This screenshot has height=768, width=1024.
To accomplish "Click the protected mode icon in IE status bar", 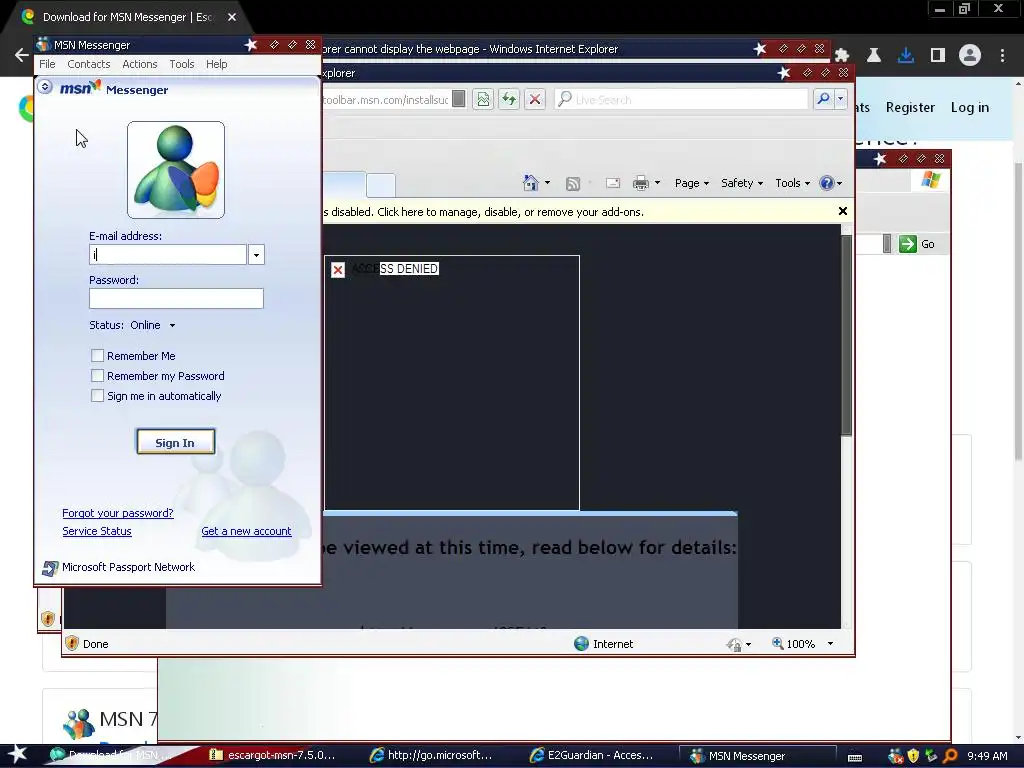I will click(x=733, y=645).
